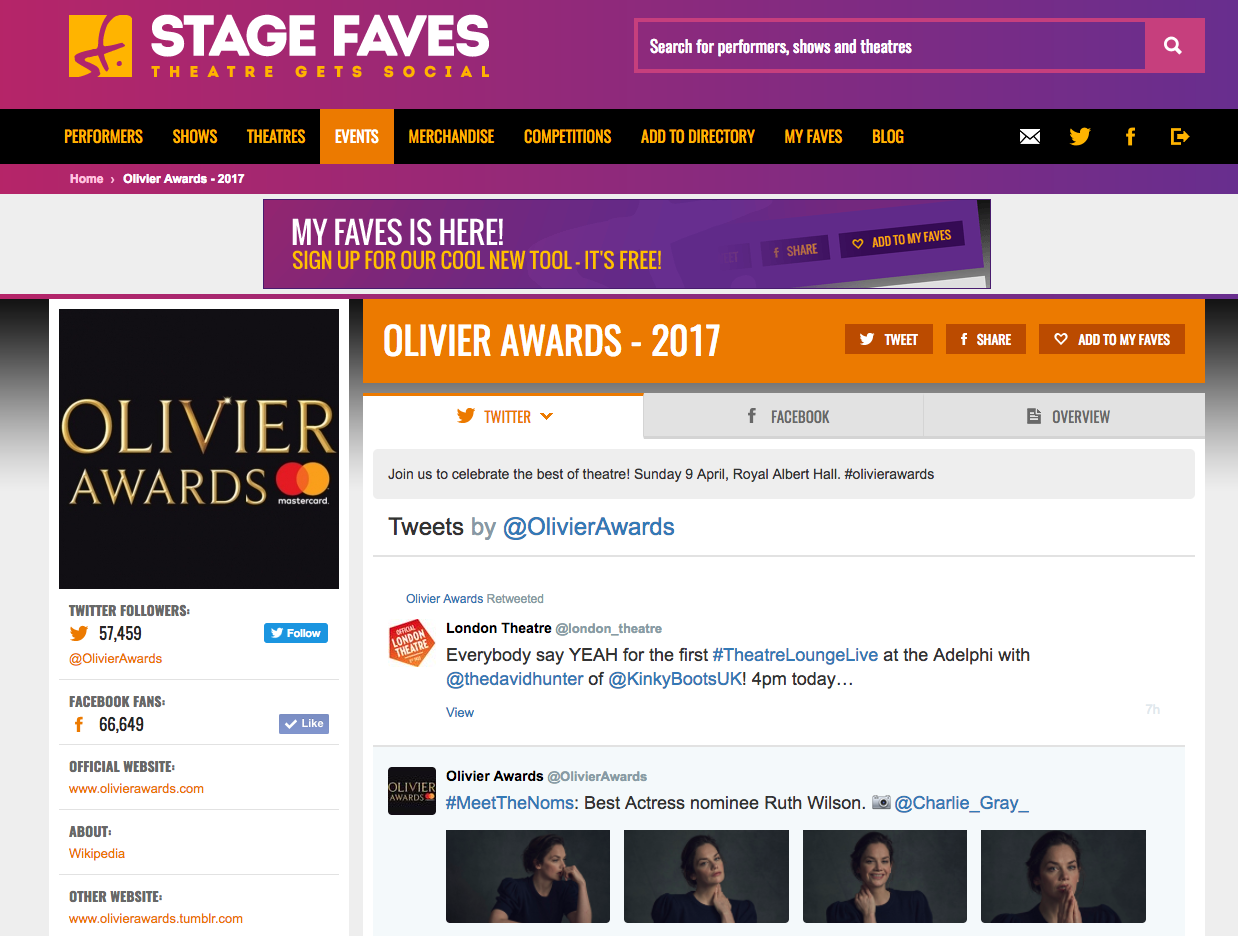Open the @OlivierAwards sidebar link
Image resolution: width=1238 pixels, height=936 pixels.
[x=115, y=659]
